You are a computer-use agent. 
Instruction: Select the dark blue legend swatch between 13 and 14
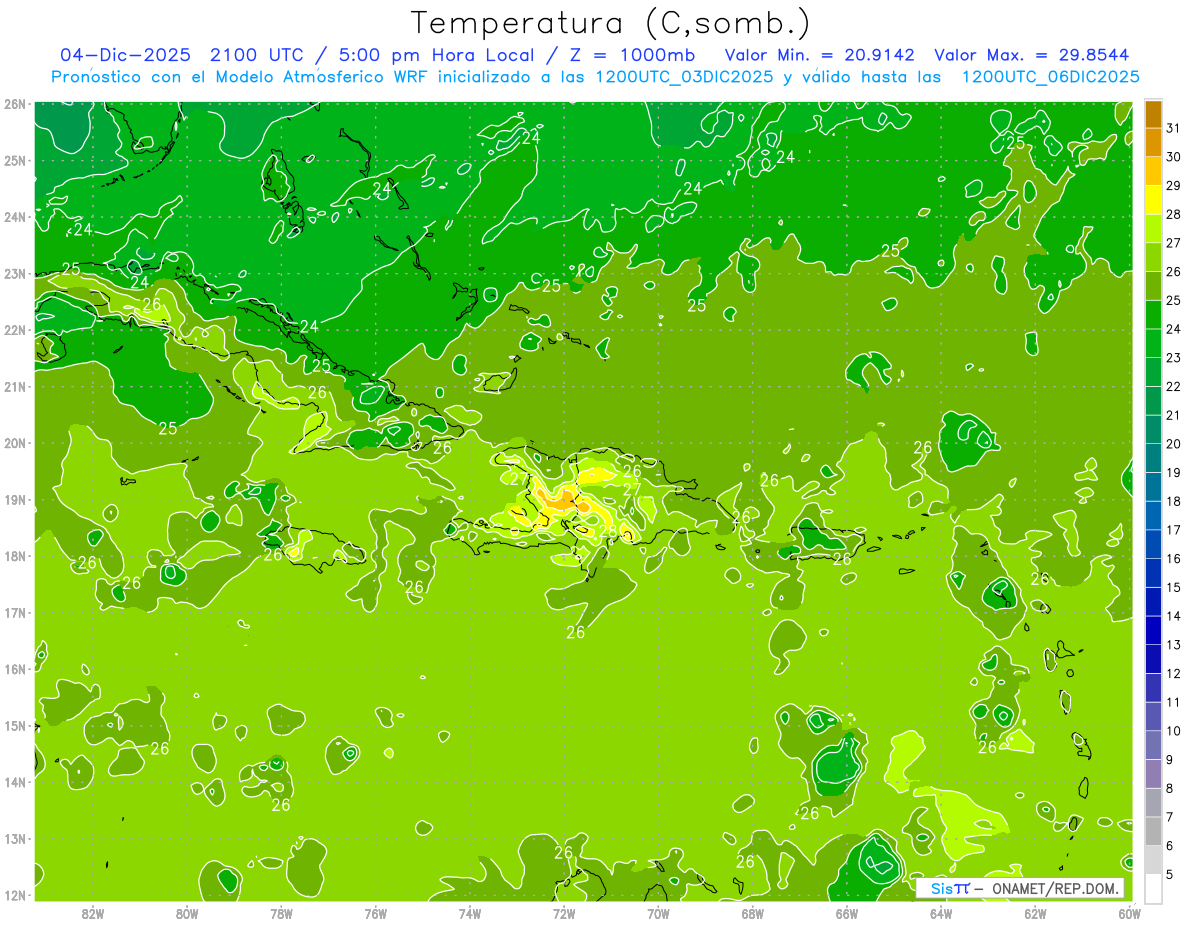1153,630
